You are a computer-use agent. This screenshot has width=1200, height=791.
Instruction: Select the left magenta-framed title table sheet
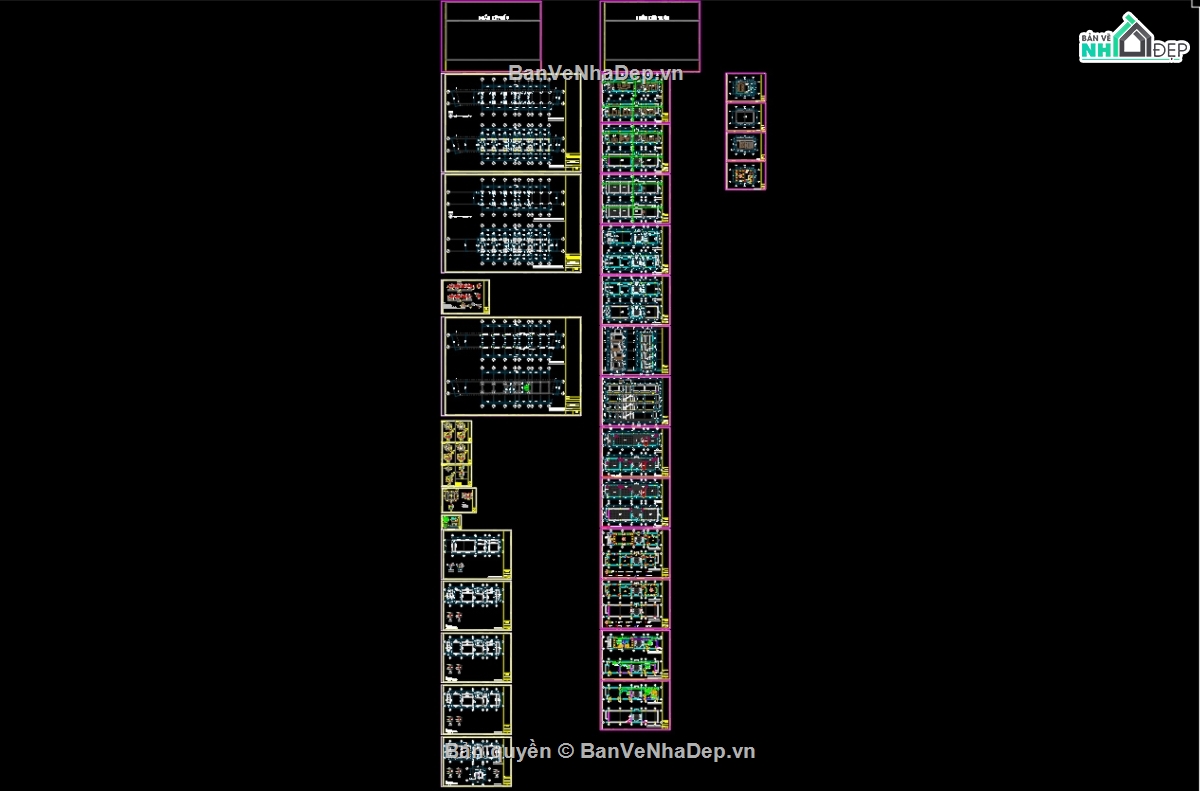[491, 36]
